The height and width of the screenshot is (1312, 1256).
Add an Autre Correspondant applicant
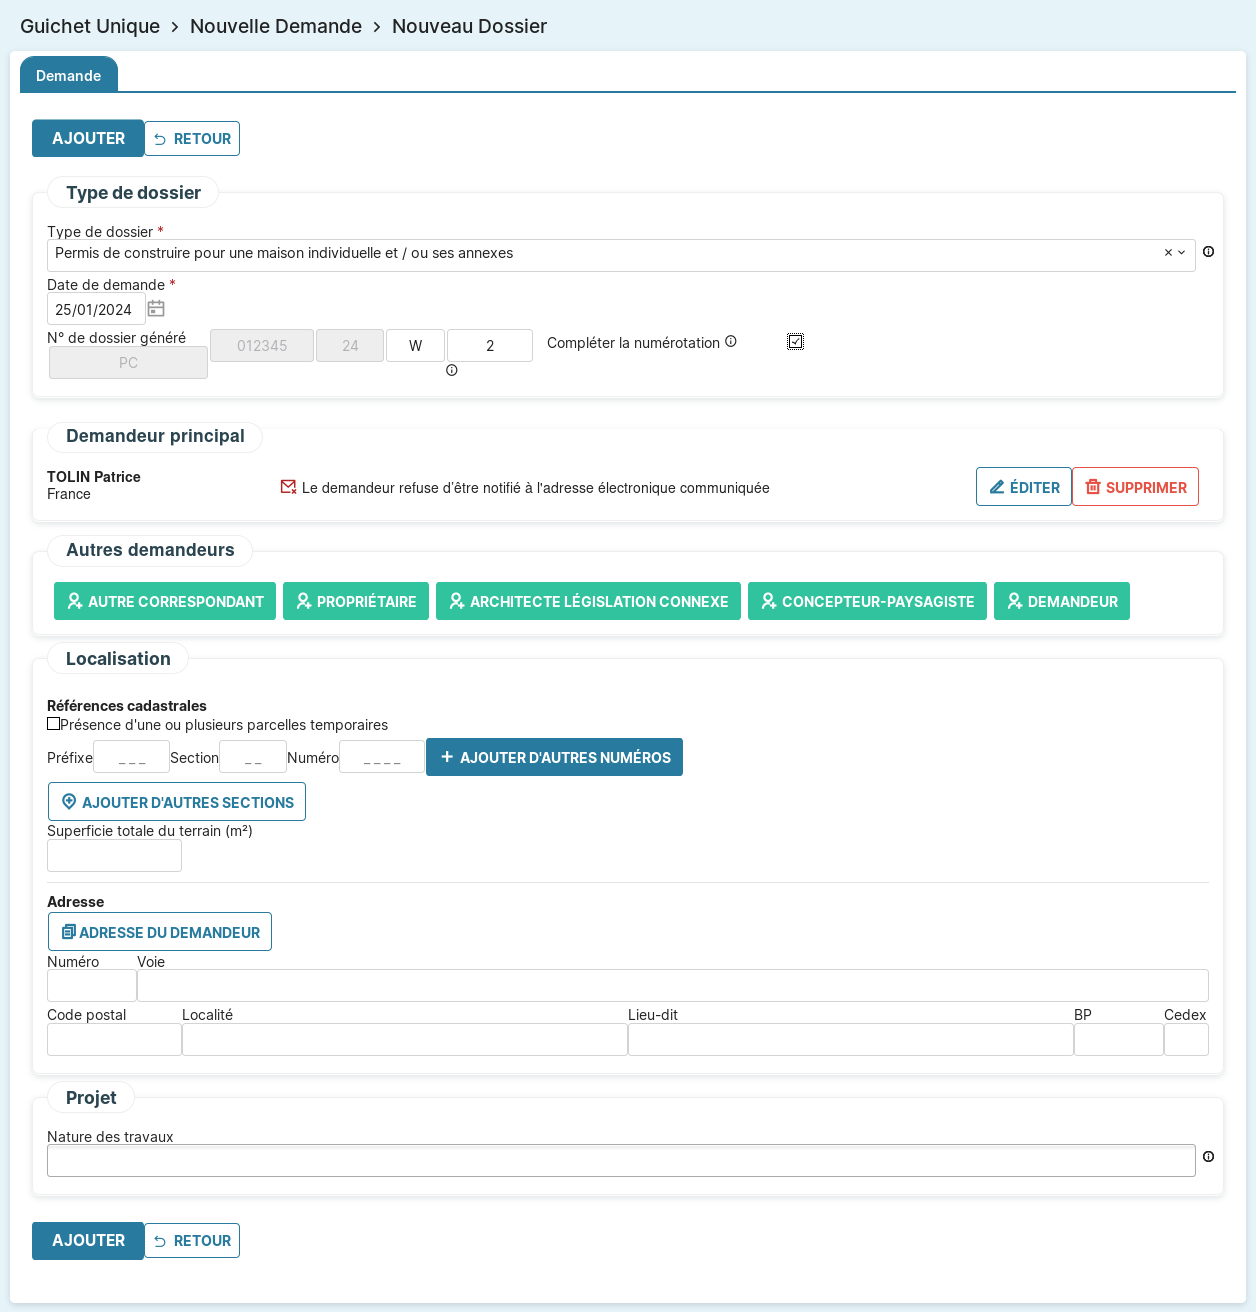pos(165,601)
